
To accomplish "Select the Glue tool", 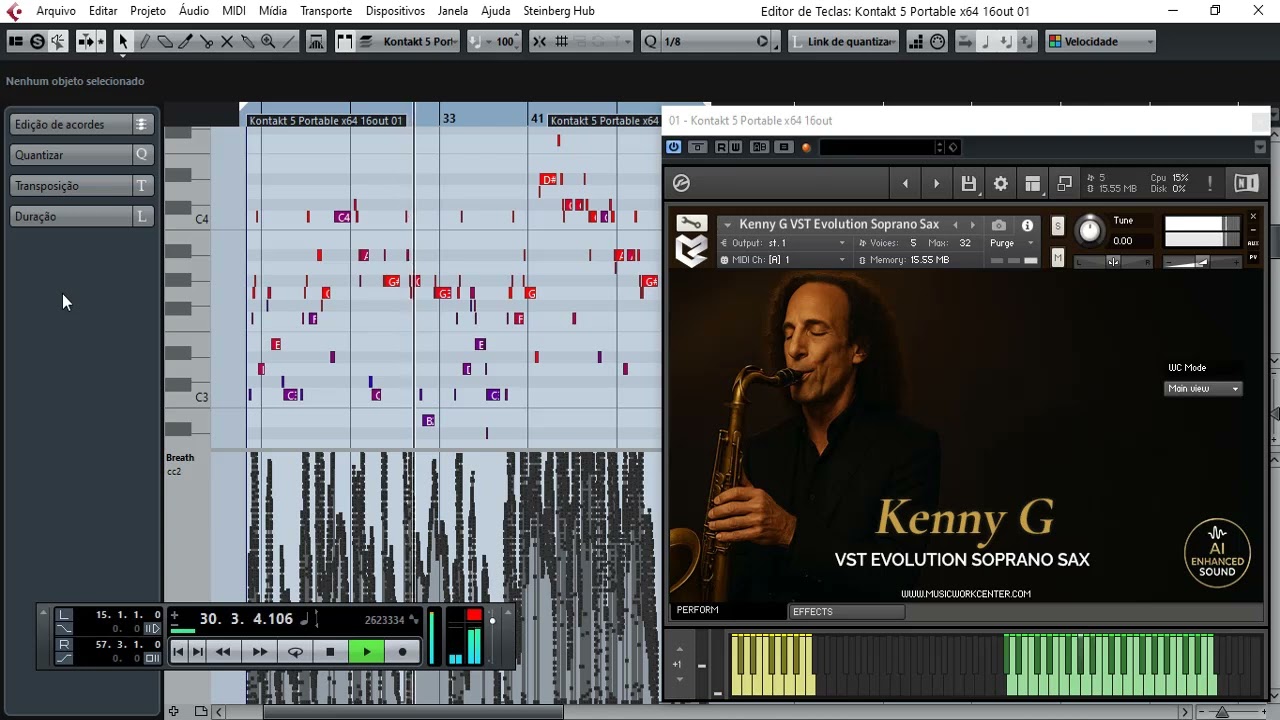I will 247,41.
